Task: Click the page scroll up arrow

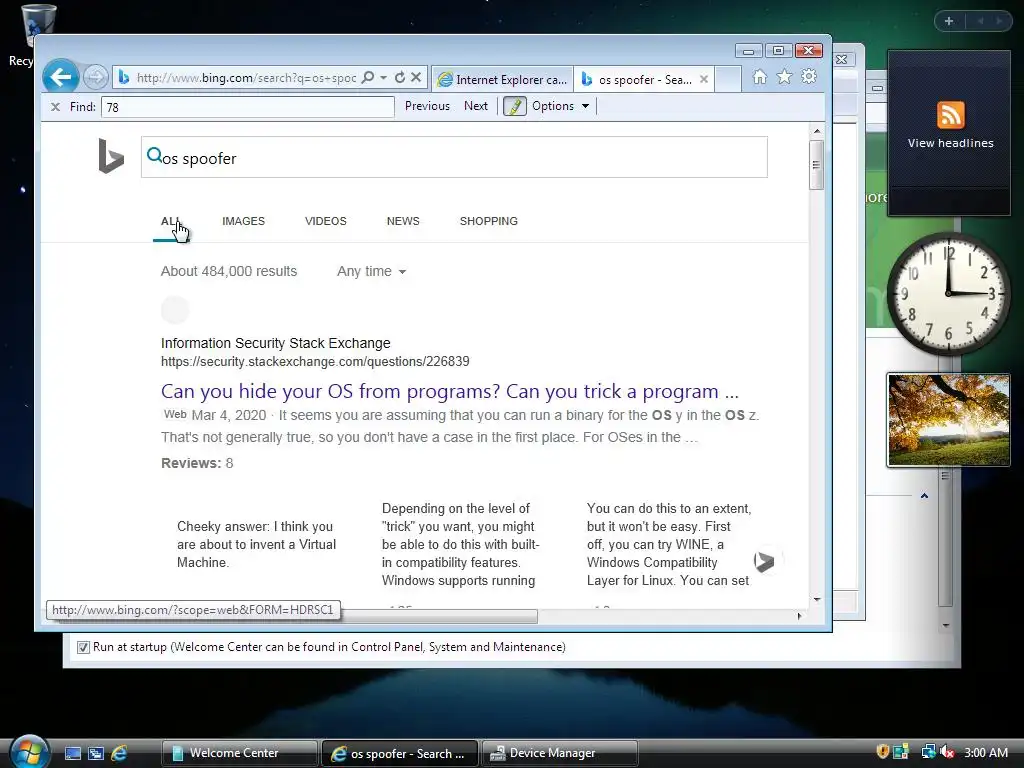Action: (816, 131)
